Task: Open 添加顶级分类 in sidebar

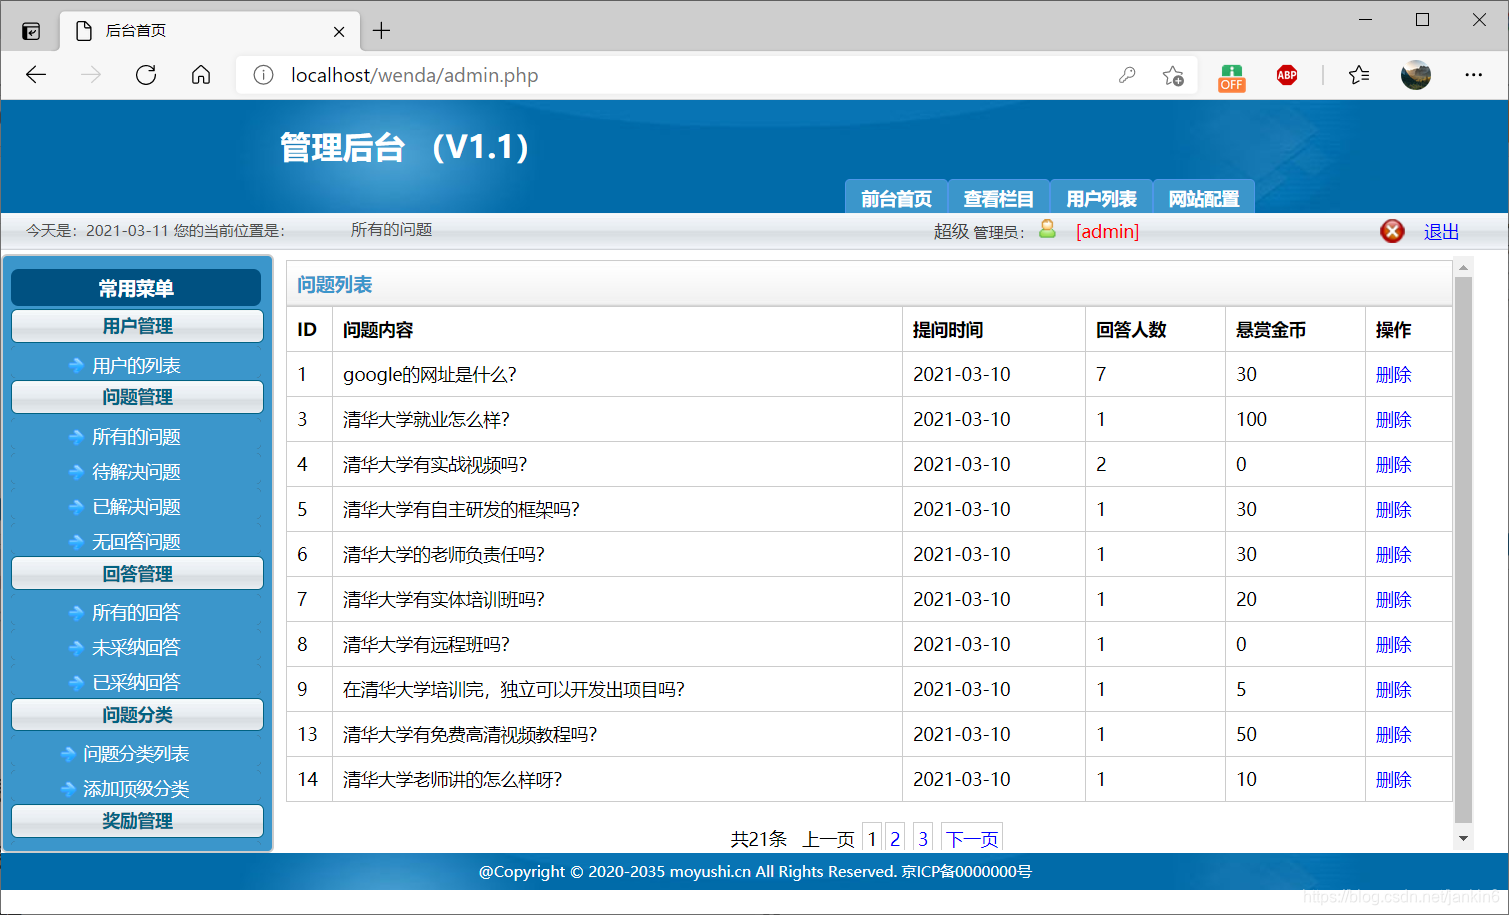Action: click(x=136, y=789)
